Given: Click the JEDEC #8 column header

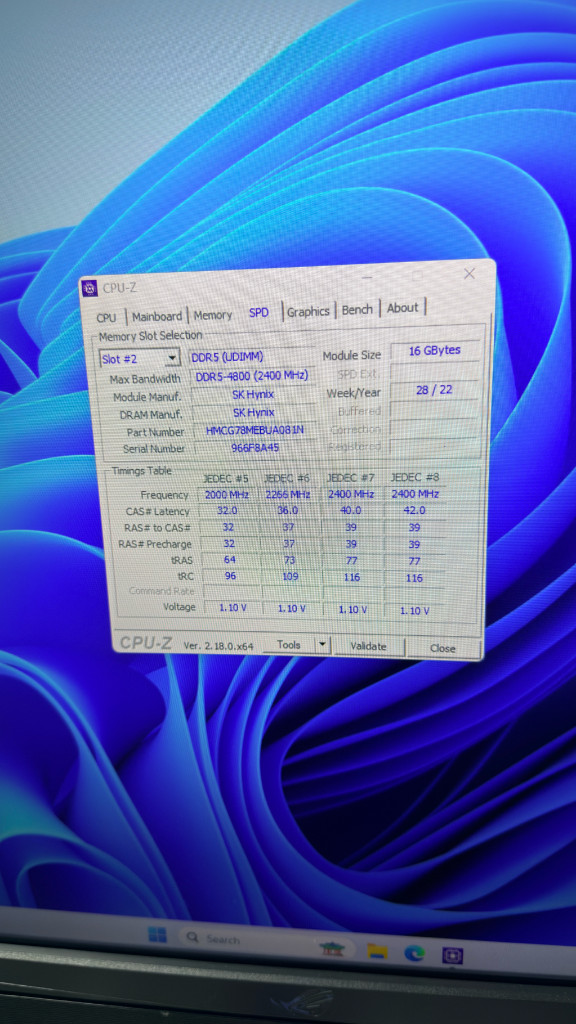Looking at the screenshot, I should (415, 478).
